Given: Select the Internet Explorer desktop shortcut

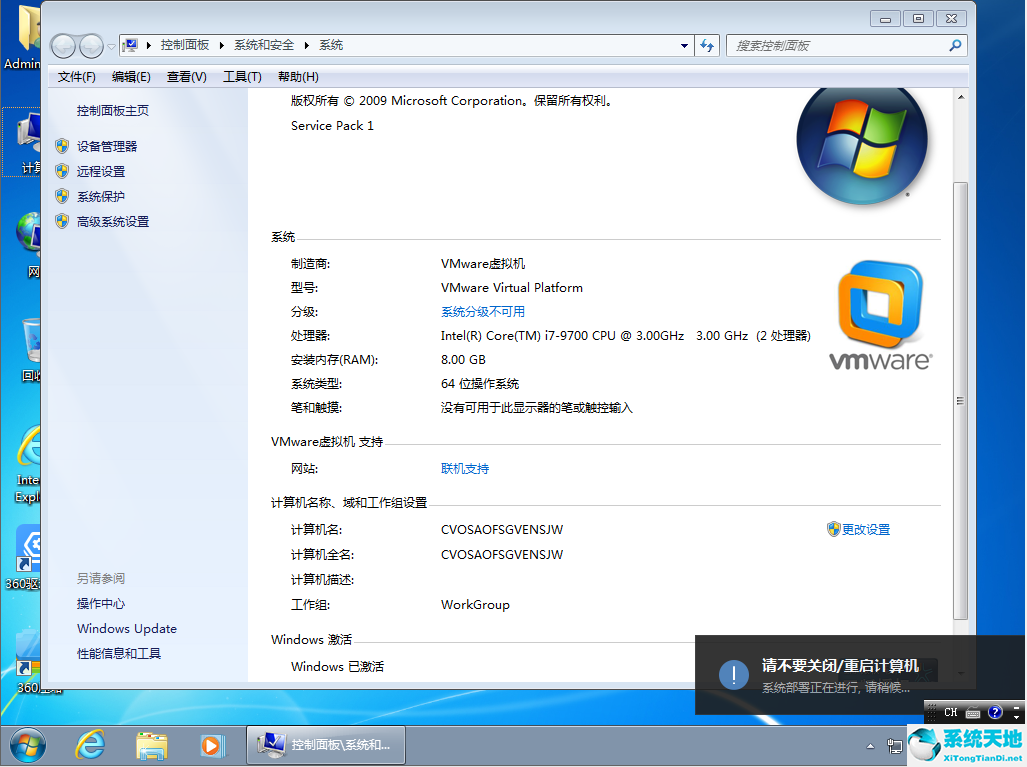Looking at the screenshot, I should [x=28, y=465].
